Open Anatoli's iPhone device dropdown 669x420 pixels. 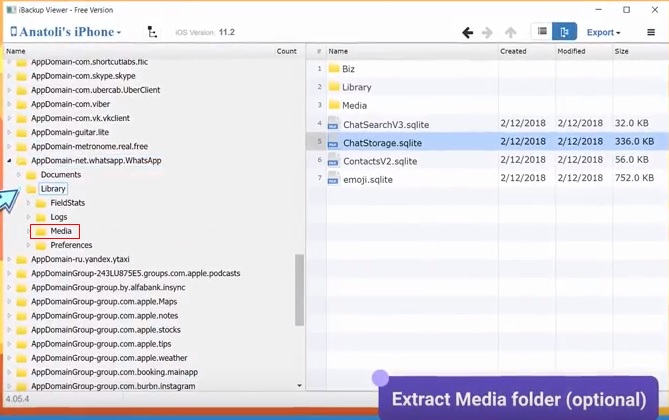pyautogui.click(x=66, y=32)
